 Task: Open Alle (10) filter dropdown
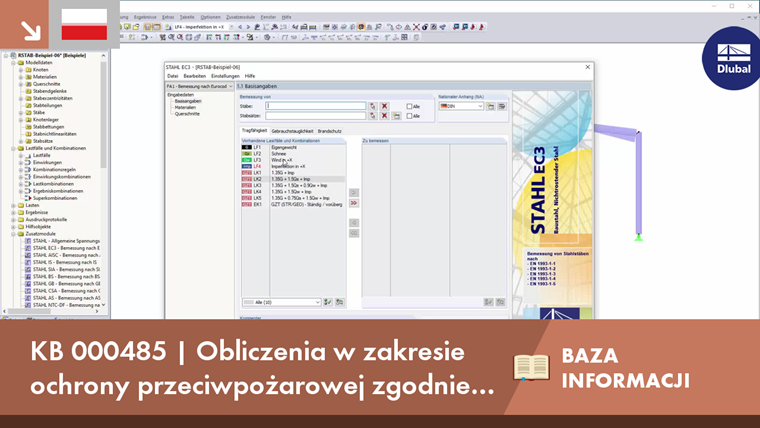(281, 302)
